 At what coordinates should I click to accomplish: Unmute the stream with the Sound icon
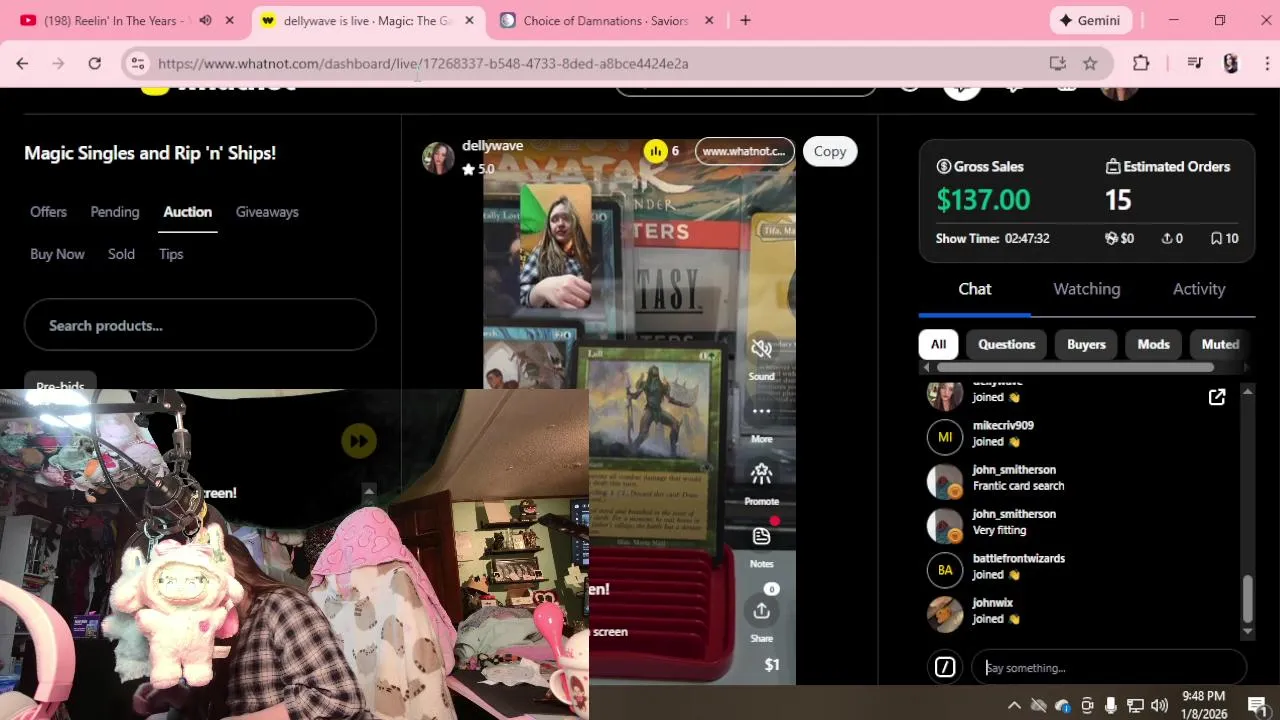point(761,348)
